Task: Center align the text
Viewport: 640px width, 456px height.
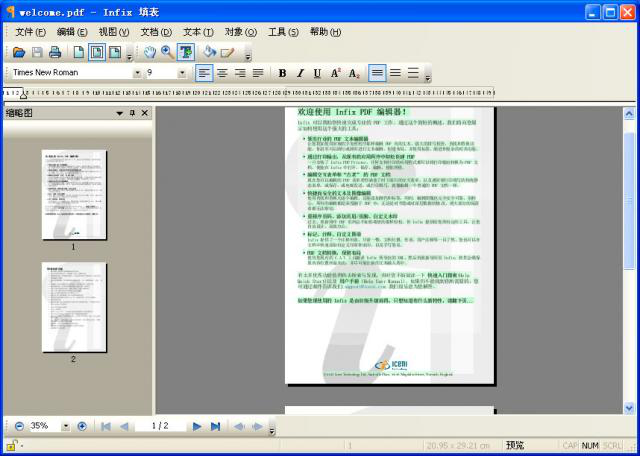Action: tap(222, 73)
